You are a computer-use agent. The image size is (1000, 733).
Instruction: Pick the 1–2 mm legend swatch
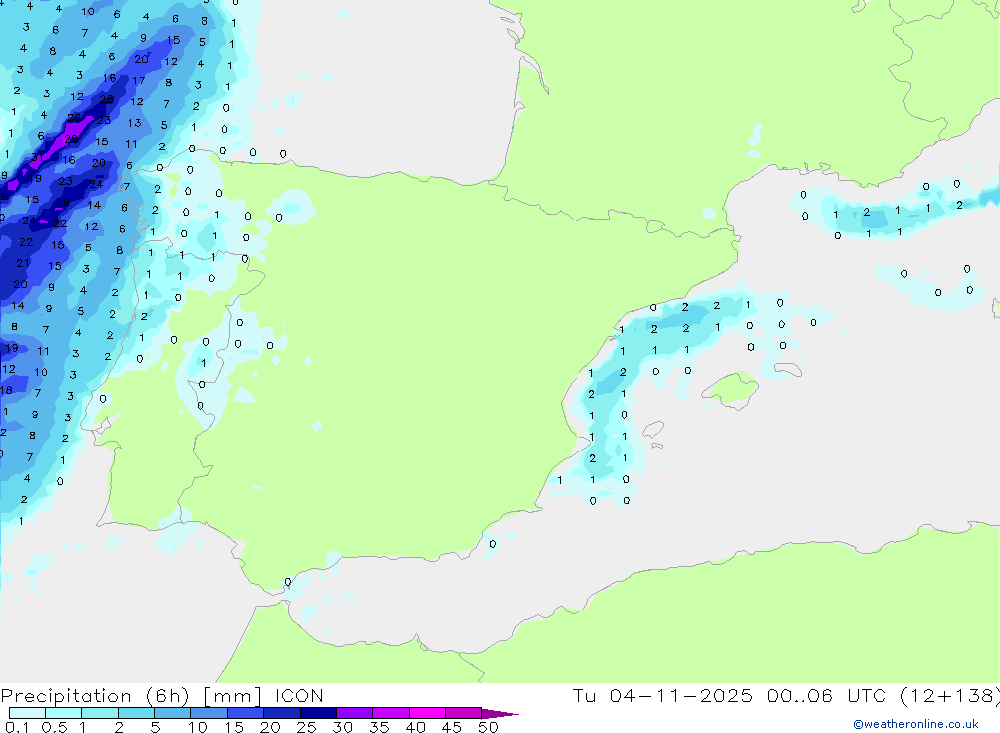[100, 713]
